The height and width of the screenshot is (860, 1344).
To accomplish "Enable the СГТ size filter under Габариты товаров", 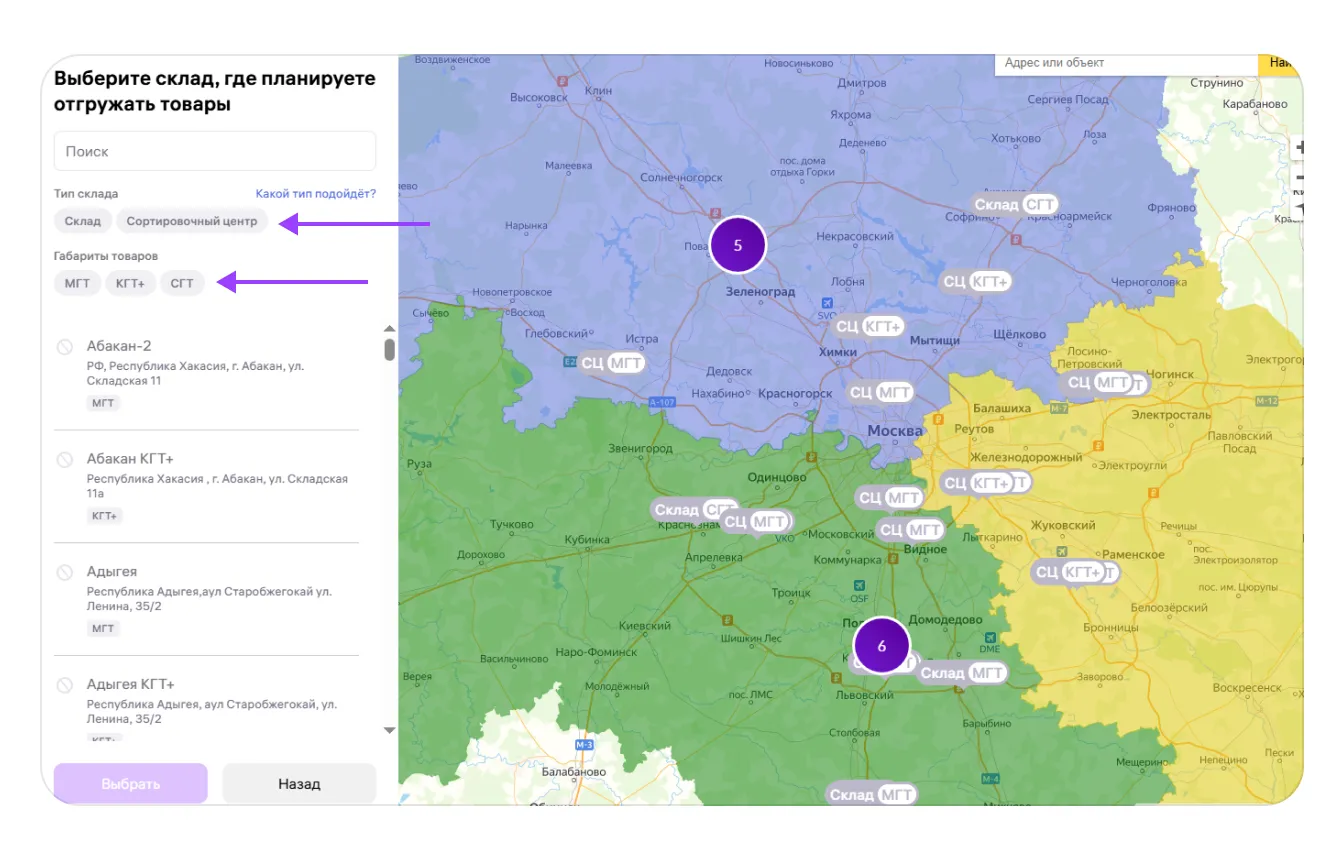I will click(x=182, y=283).
